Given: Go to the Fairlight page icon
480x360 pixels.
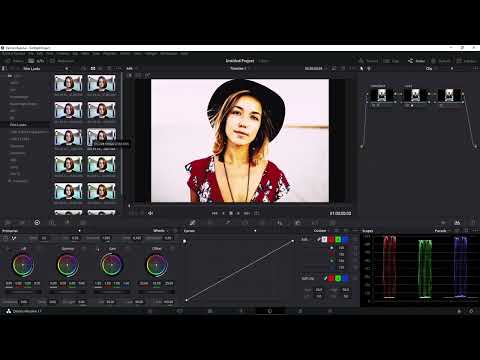Looking at the screenshot, I should click(x=300, y=311).
